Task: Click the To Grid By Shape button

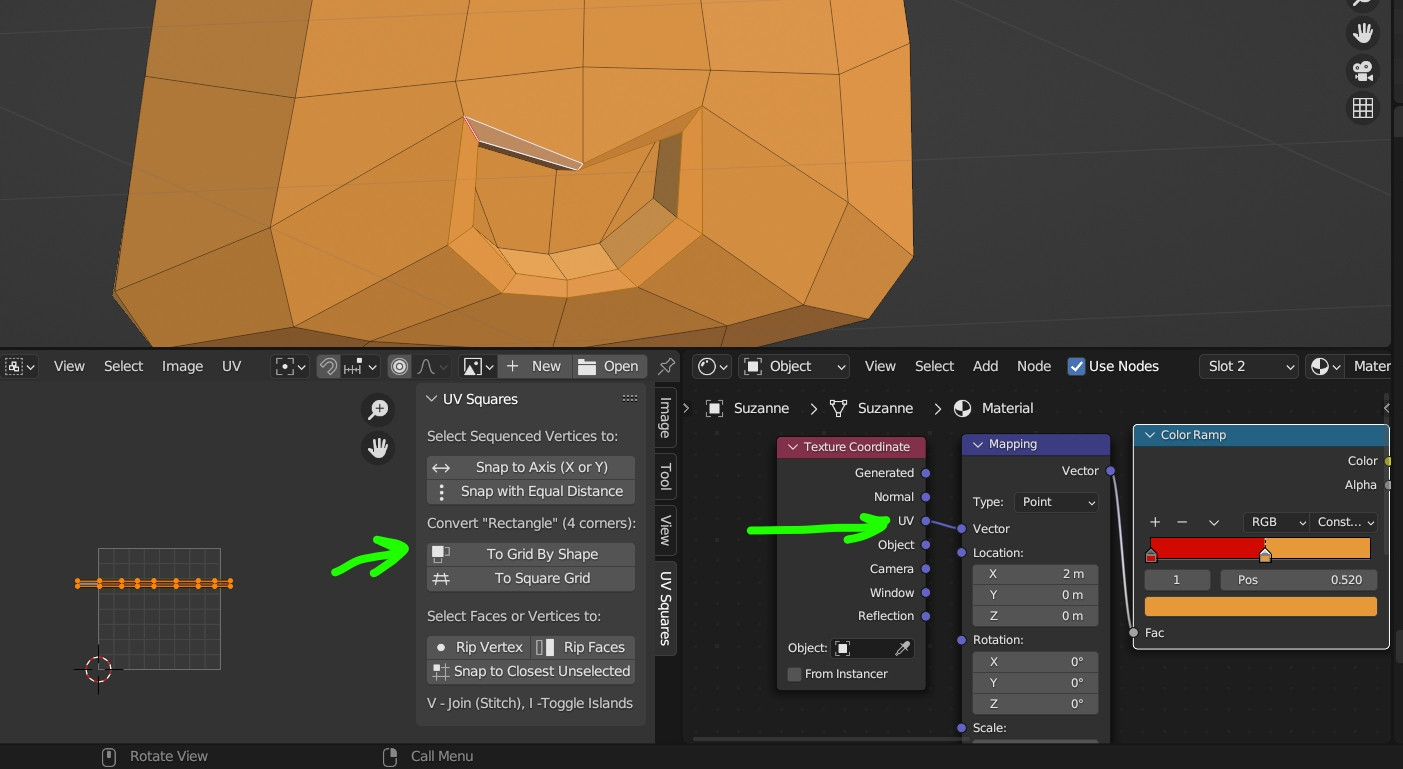Action: 531,554
